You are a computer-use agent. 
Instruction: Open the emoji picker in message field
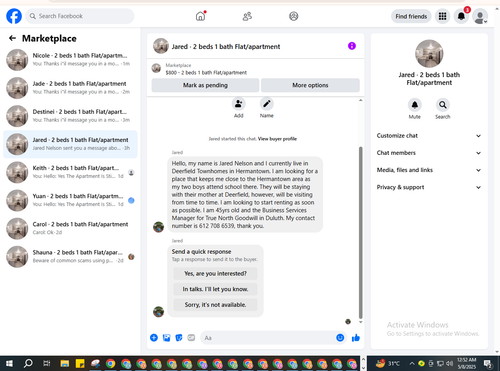(340, 338)
